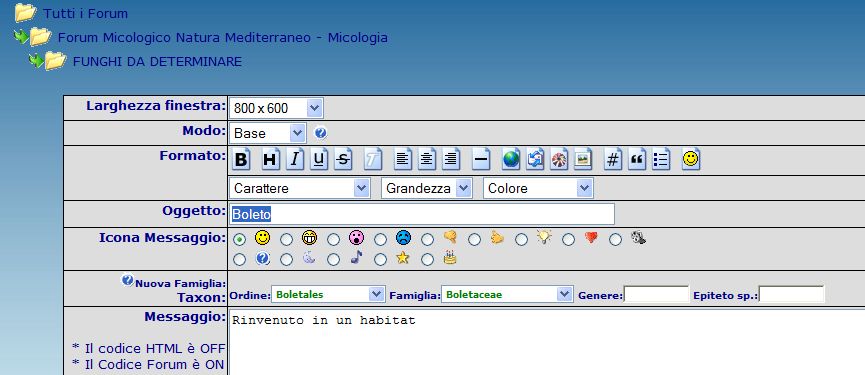The height and width of the screenshot is (375, 865).
Task: Click the Tutti i Forum folder icon
Action: tap(25, 12)
